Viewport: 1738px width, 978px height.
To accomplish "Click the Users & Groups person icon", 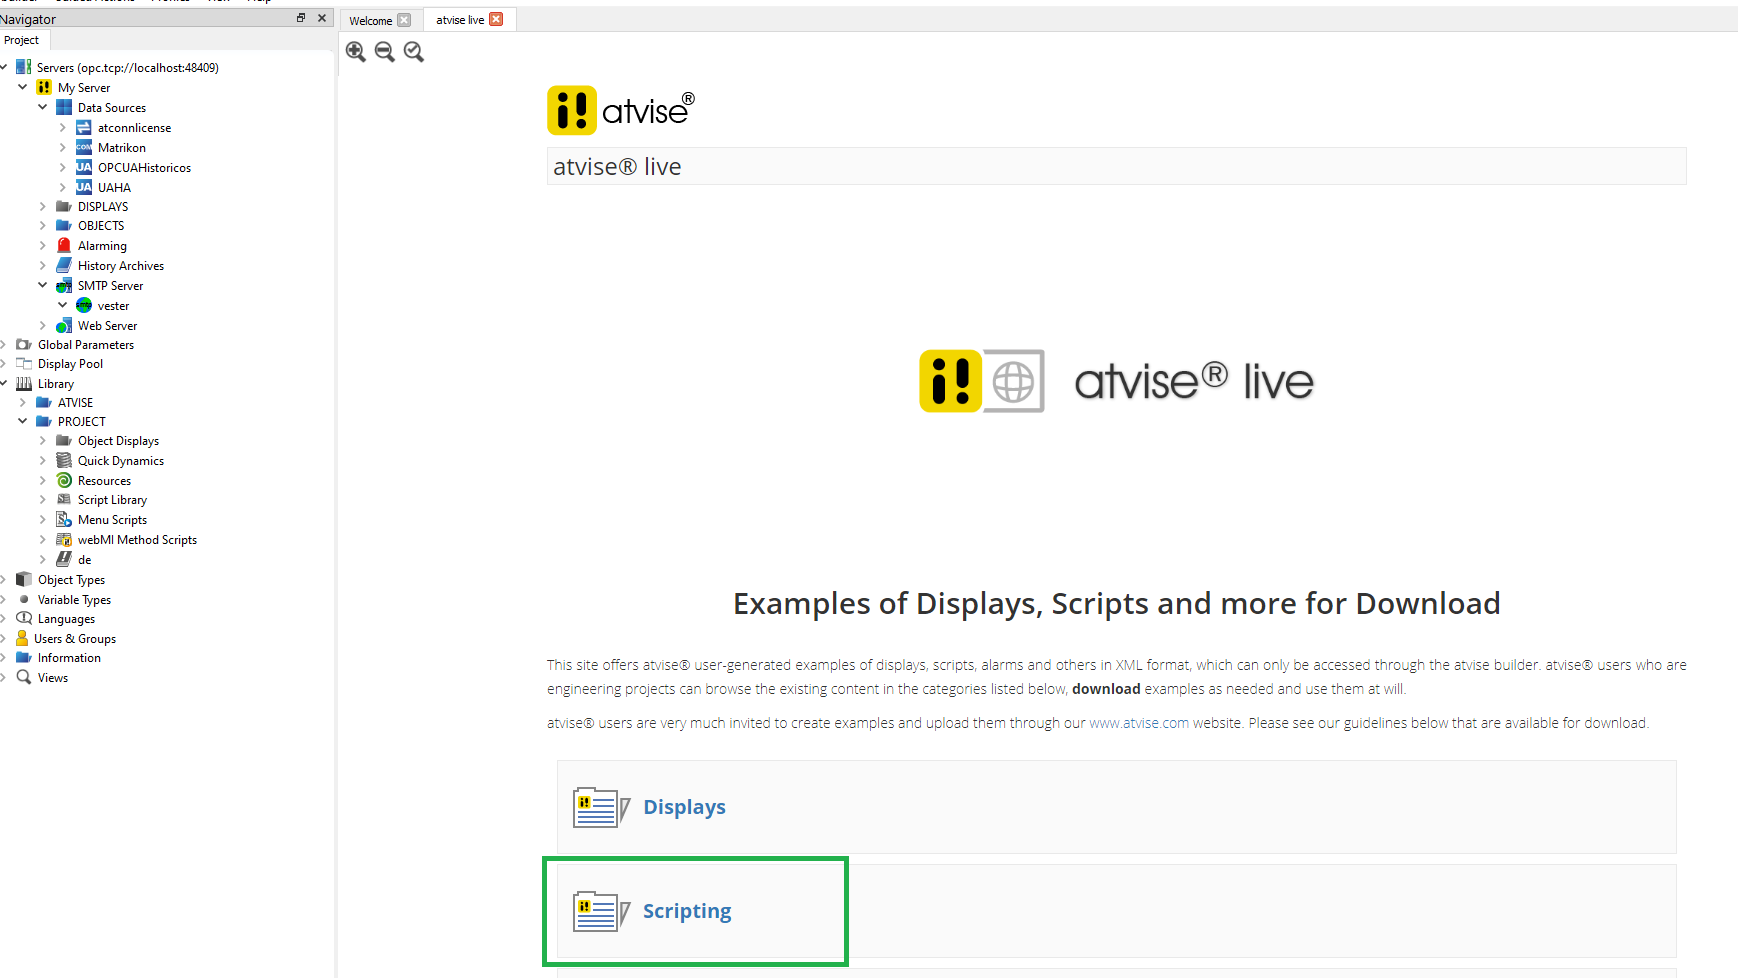I will (22, 638).
